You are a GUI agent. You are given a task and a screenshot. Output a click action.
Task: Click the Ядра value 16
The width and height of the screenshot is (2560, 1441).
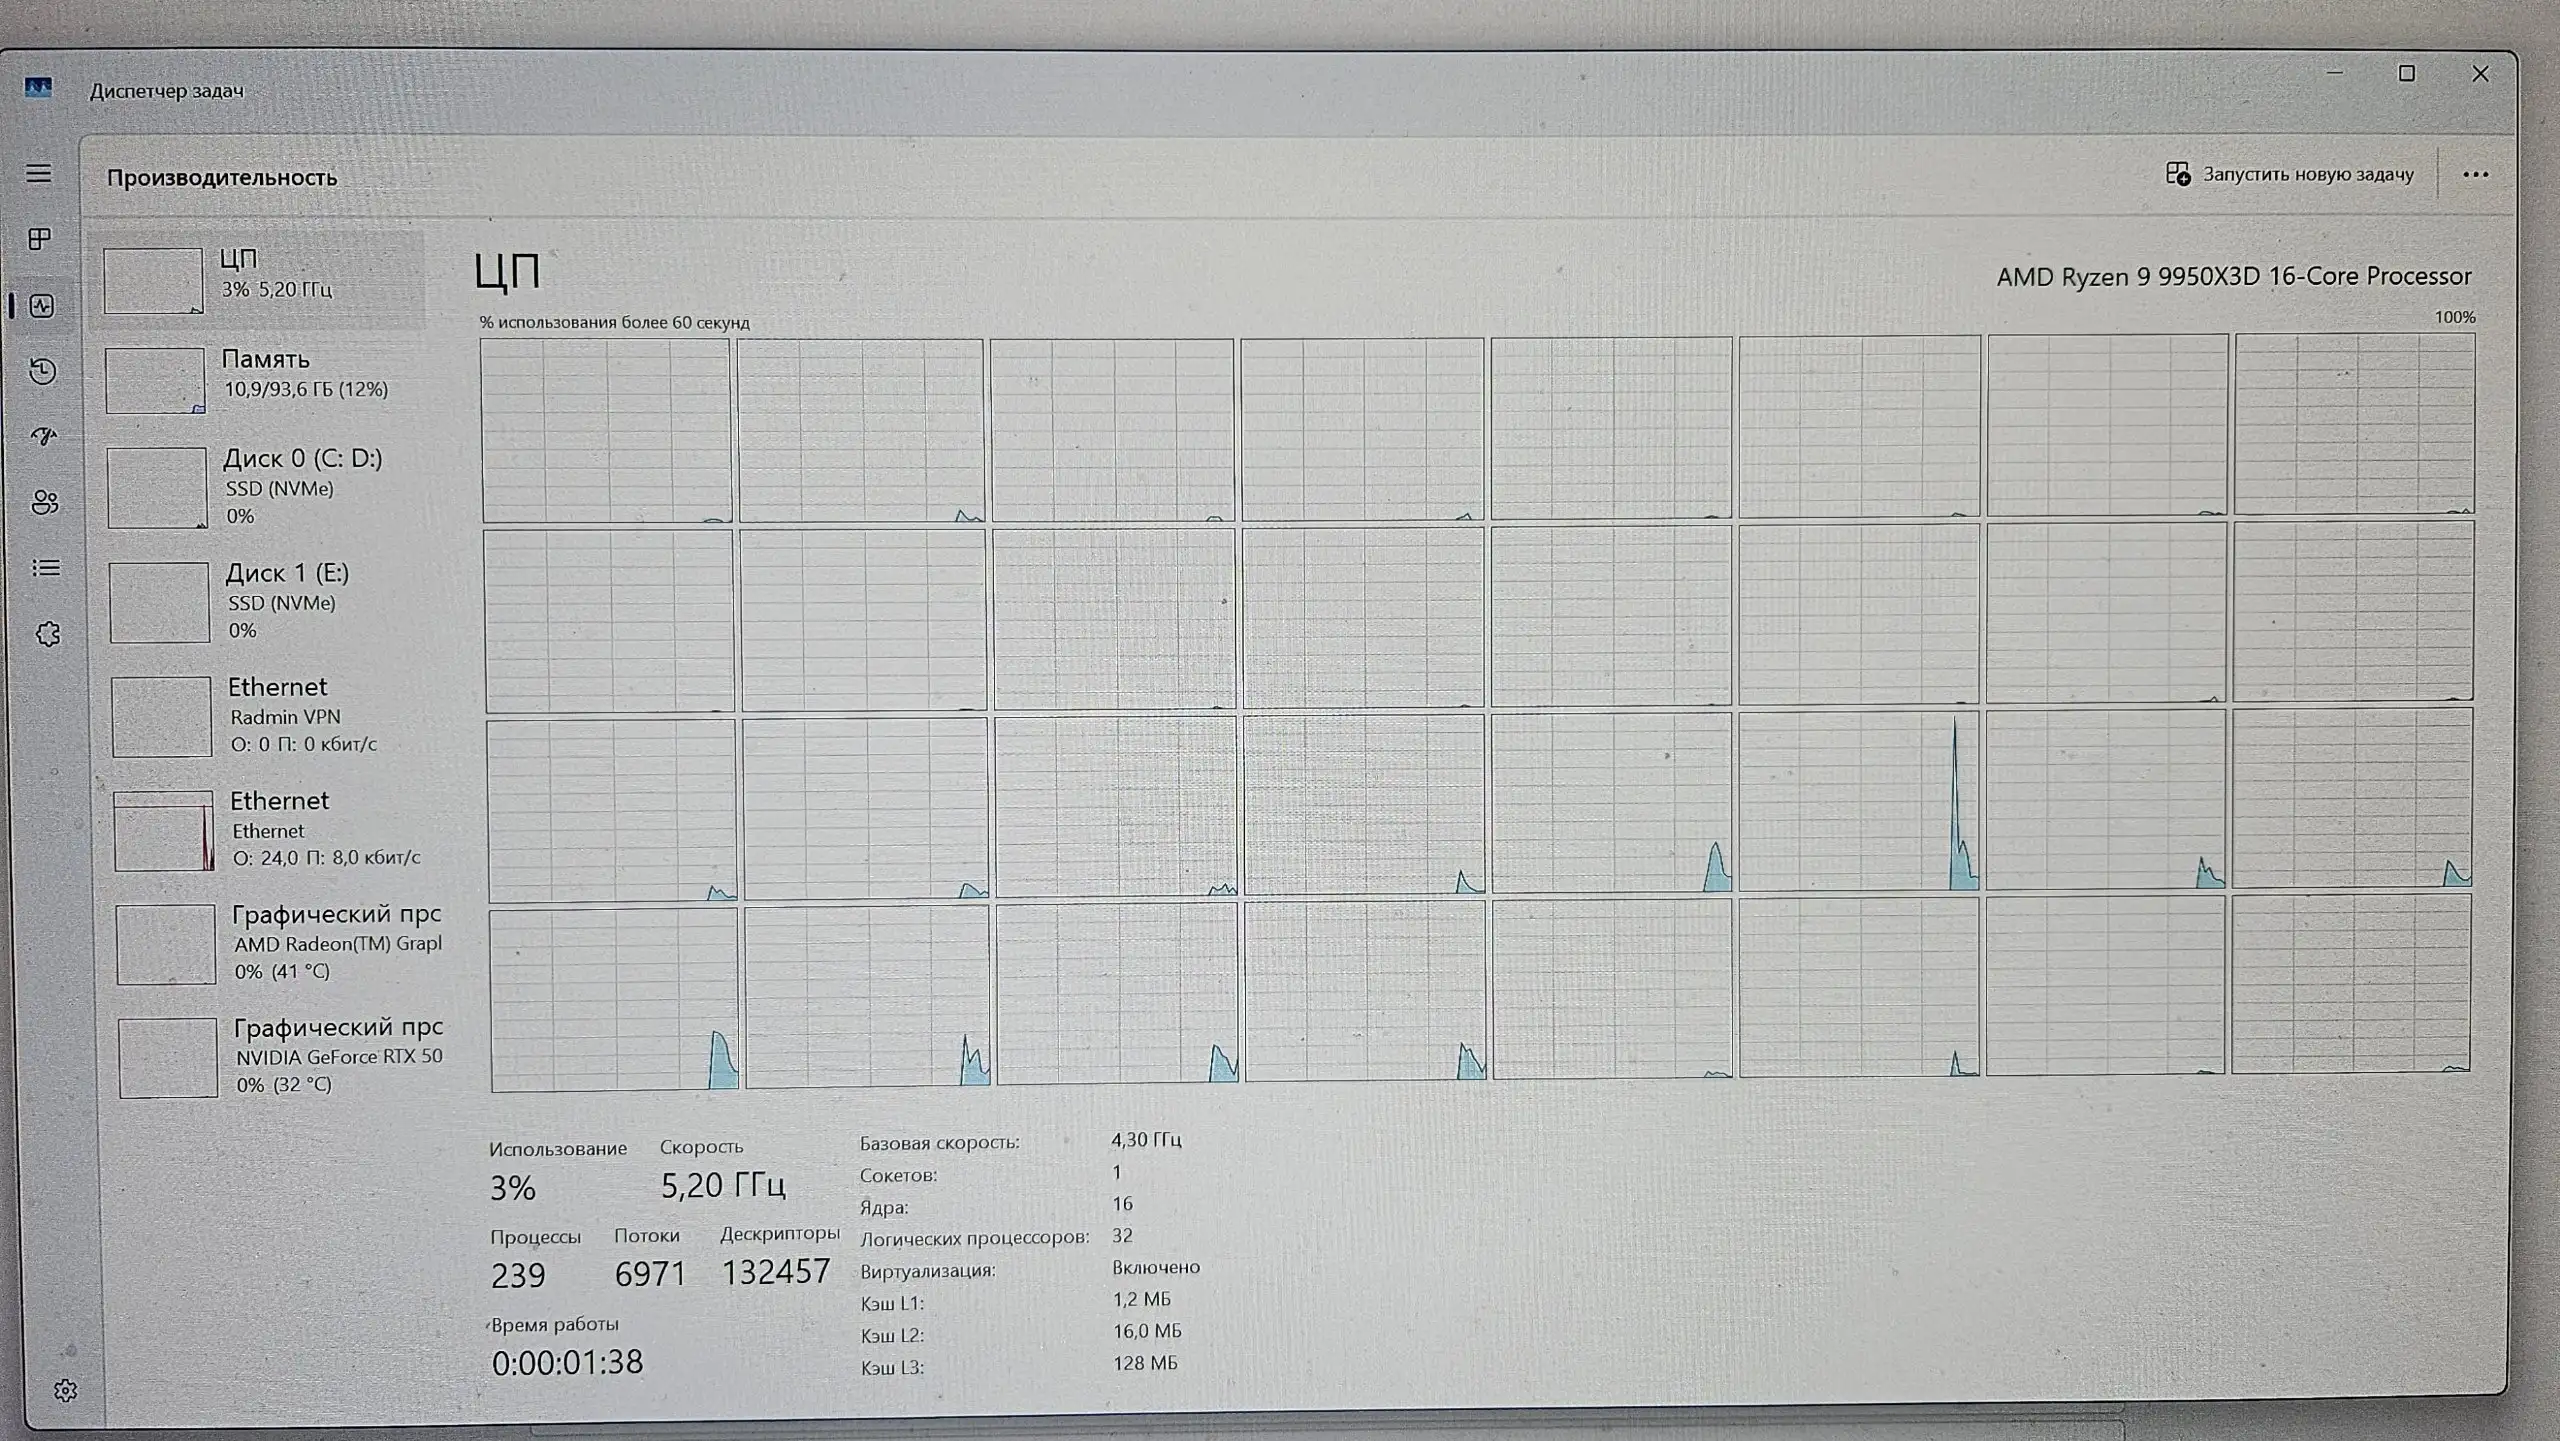point(1122,1204)
